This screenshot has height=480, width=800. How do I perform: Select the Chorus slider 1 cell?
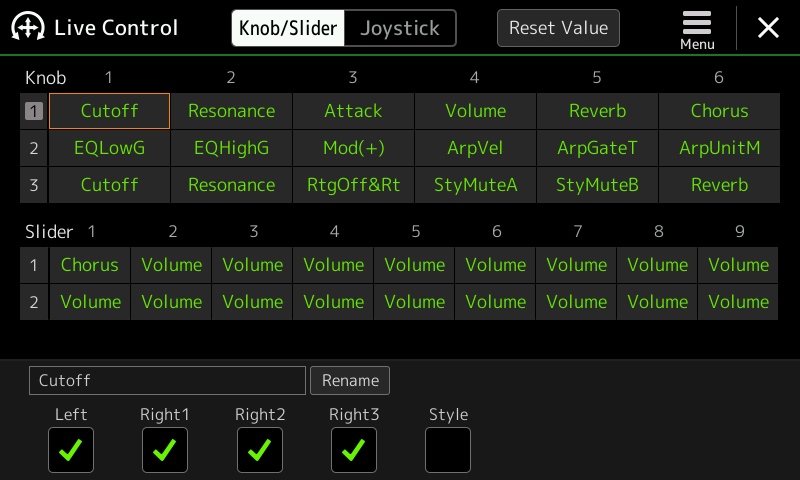point(90,265)
